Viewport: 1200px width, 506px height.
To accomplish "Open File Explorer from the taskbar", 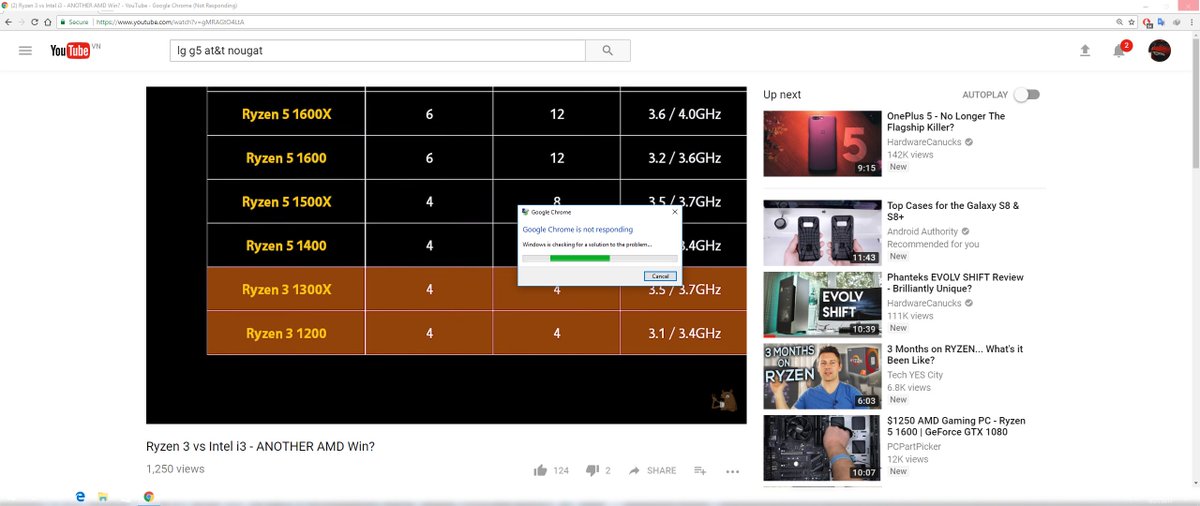I will [103, 496].
